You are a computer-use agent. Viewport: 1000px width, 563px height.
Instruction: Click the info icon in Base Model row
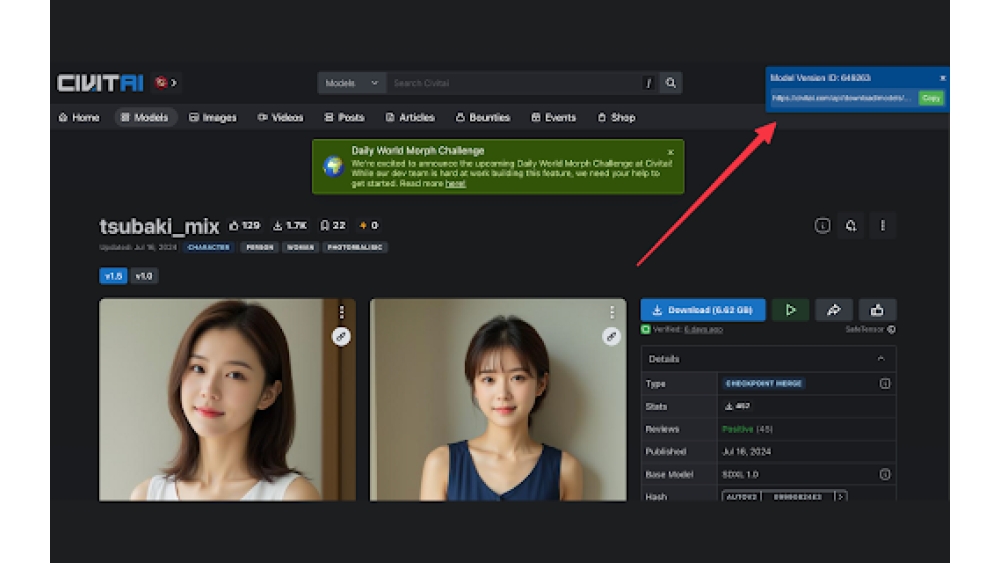click(x=885, y=474)
